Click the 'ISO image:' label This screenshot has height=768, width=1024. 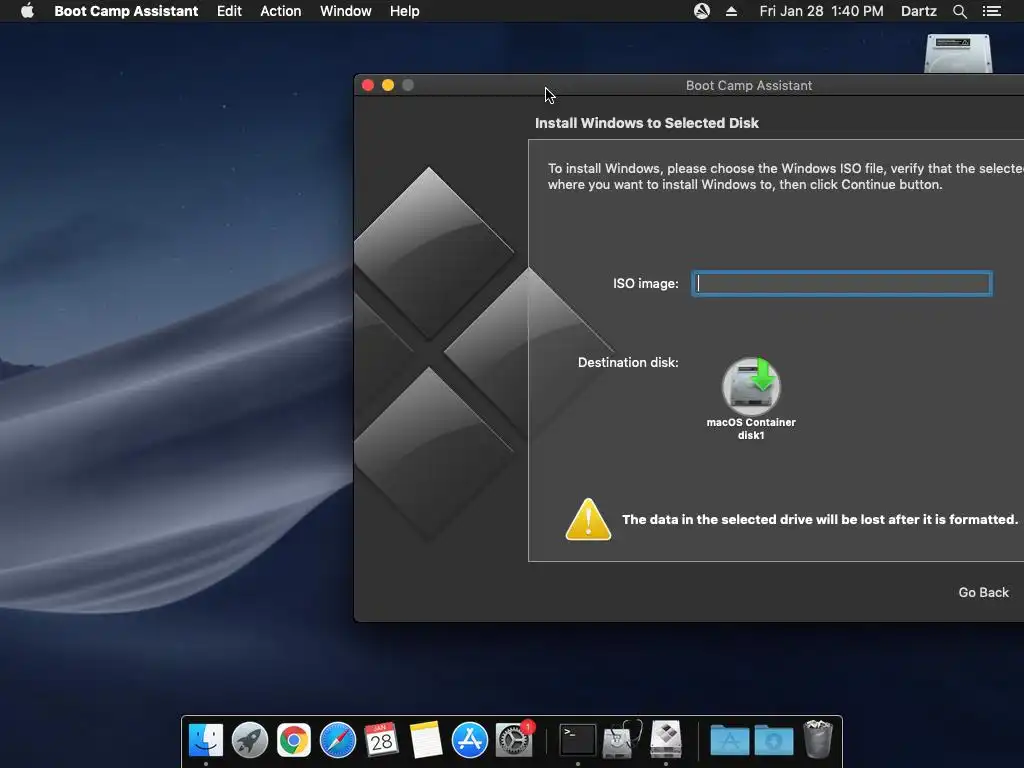coord(645,283)
